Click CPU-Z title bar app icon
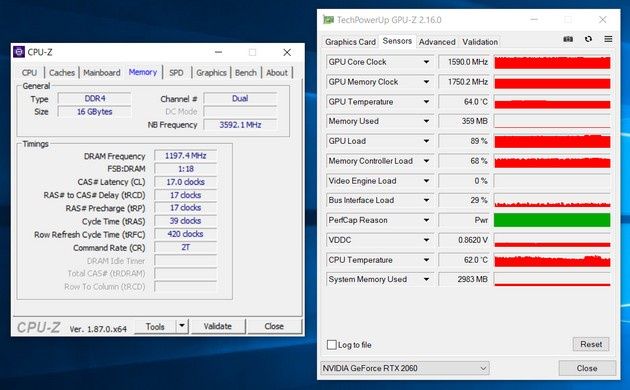The image size is (630, 390). coord(19,52)
